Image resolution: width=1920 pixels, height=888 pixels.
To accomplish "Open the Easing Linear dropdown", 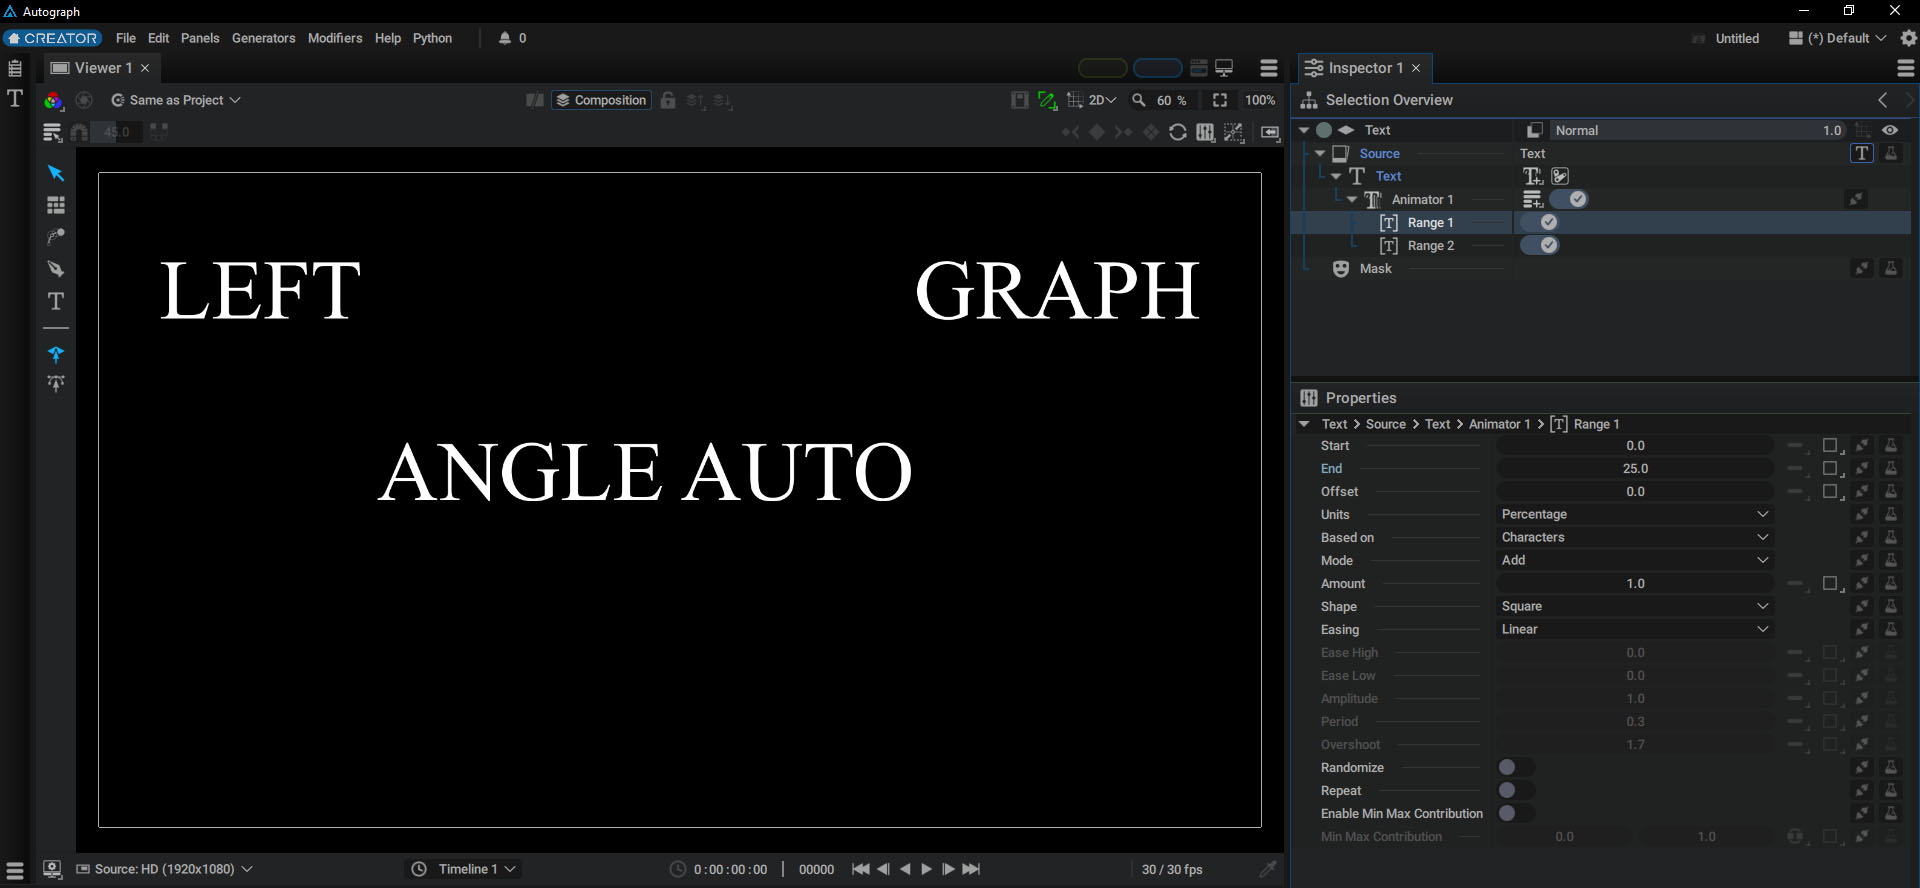I will click(1635, 629).
